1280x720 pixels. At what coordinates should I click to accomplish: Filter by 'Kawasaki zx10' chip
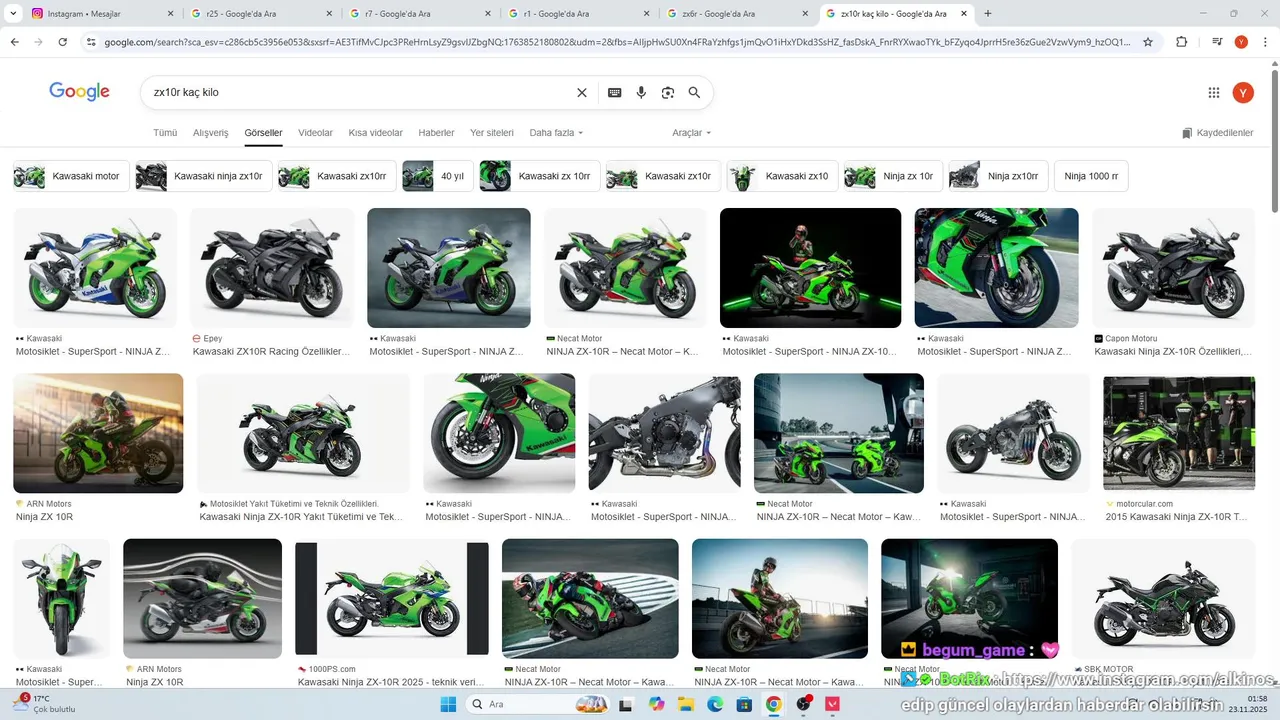click(x=782, y=176)
